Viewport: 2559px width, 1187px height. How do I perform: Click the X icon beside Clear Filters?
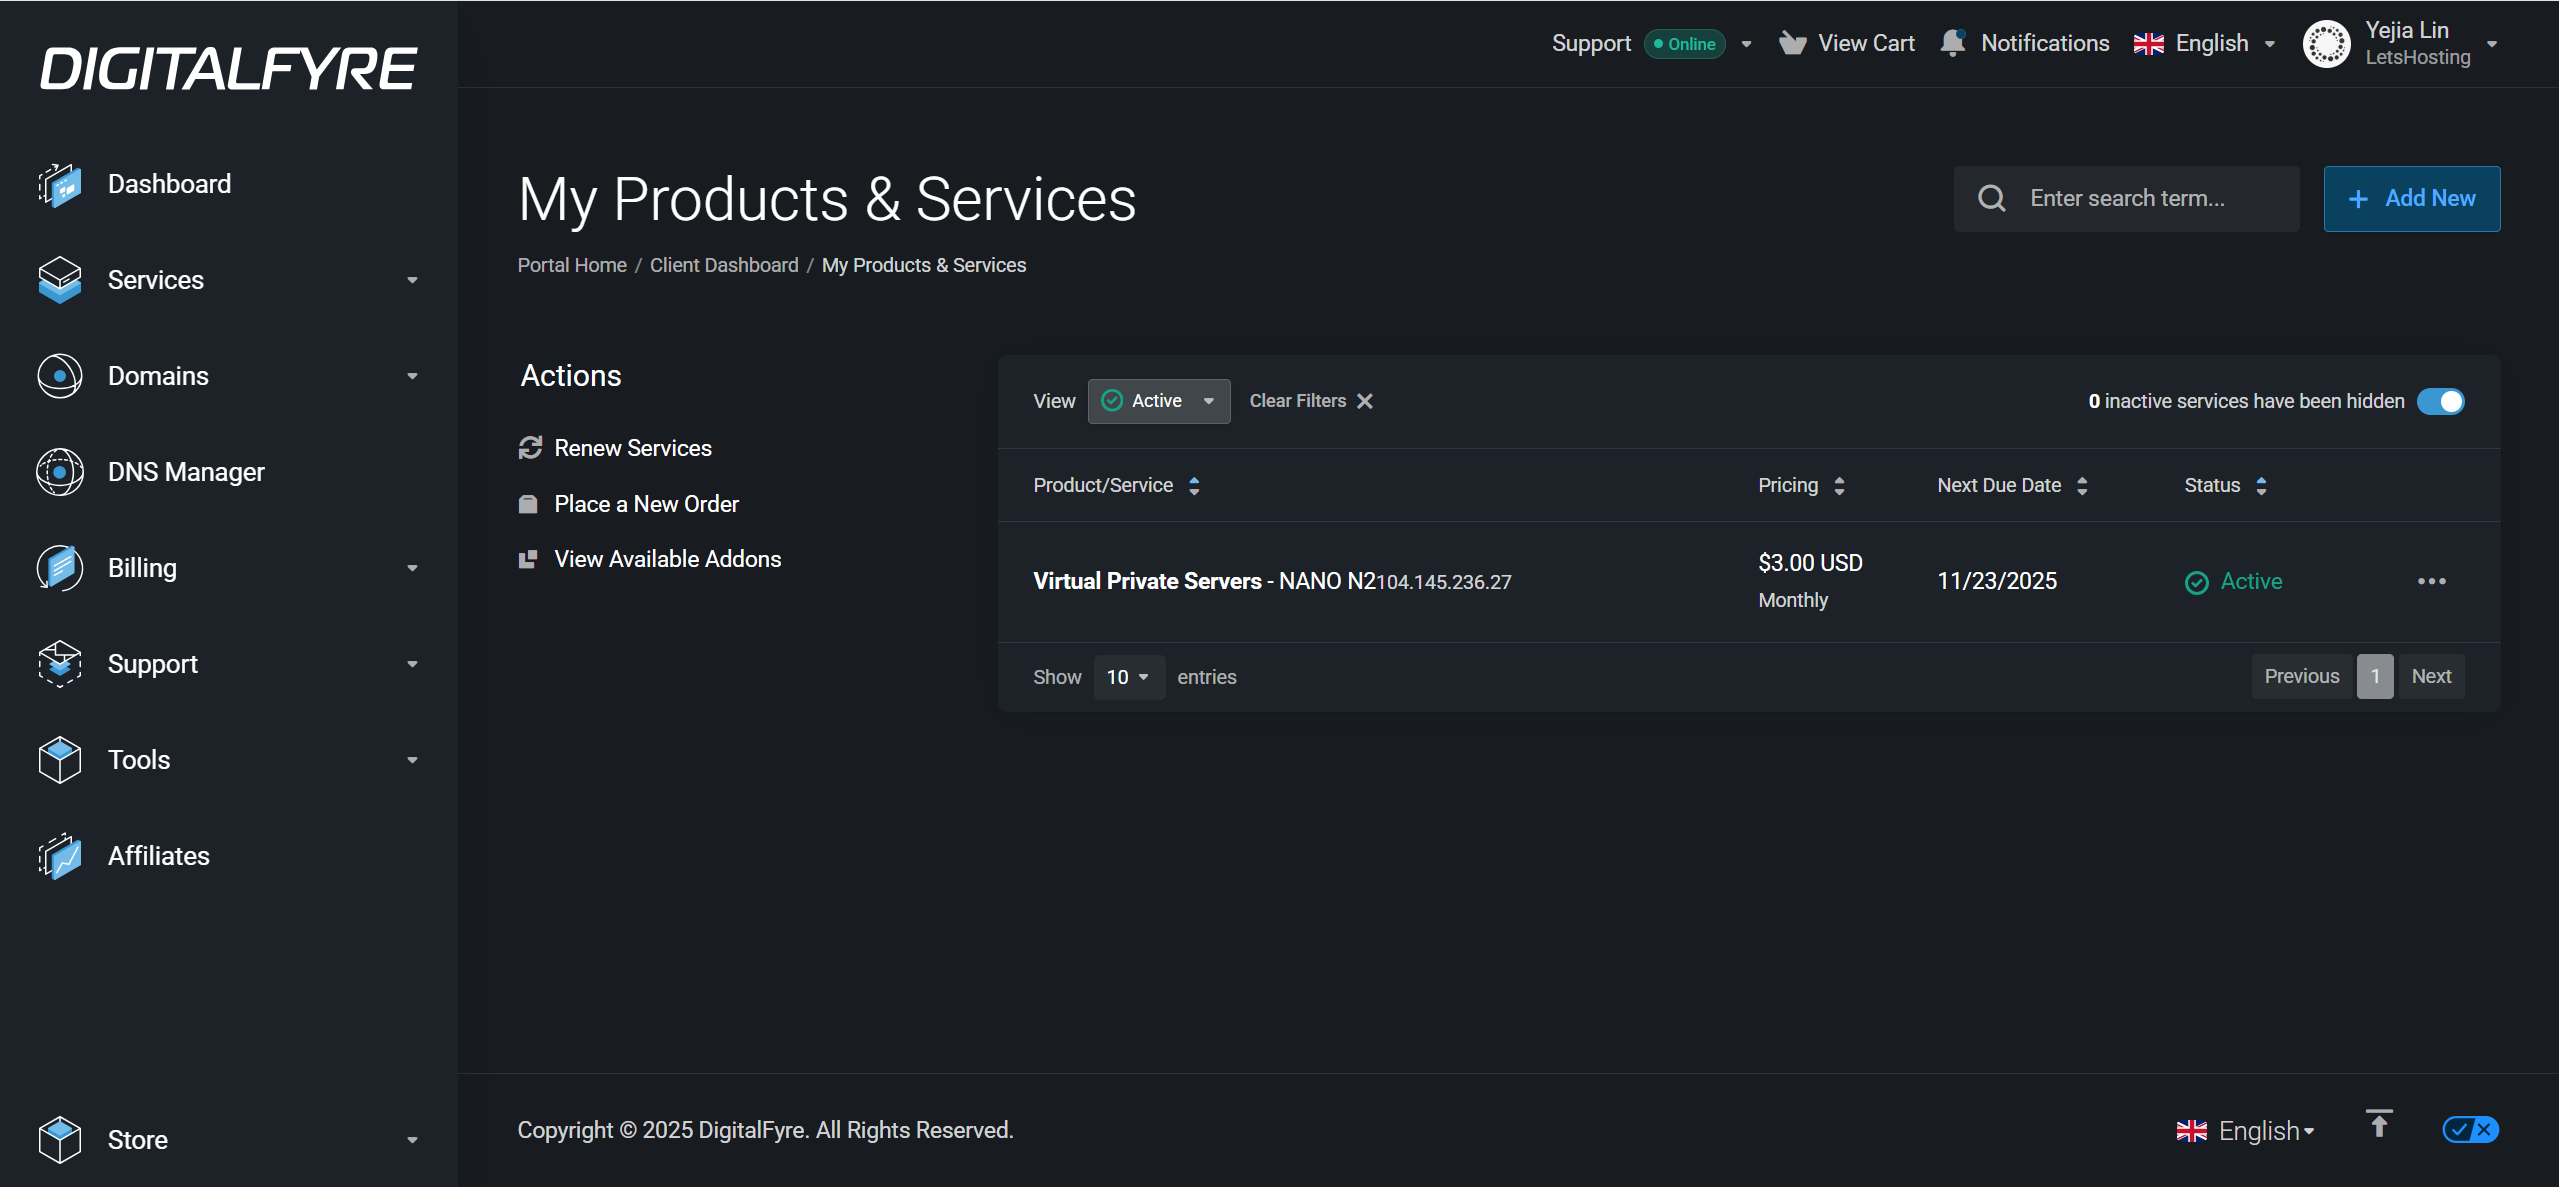click(x=1365, y=401)
